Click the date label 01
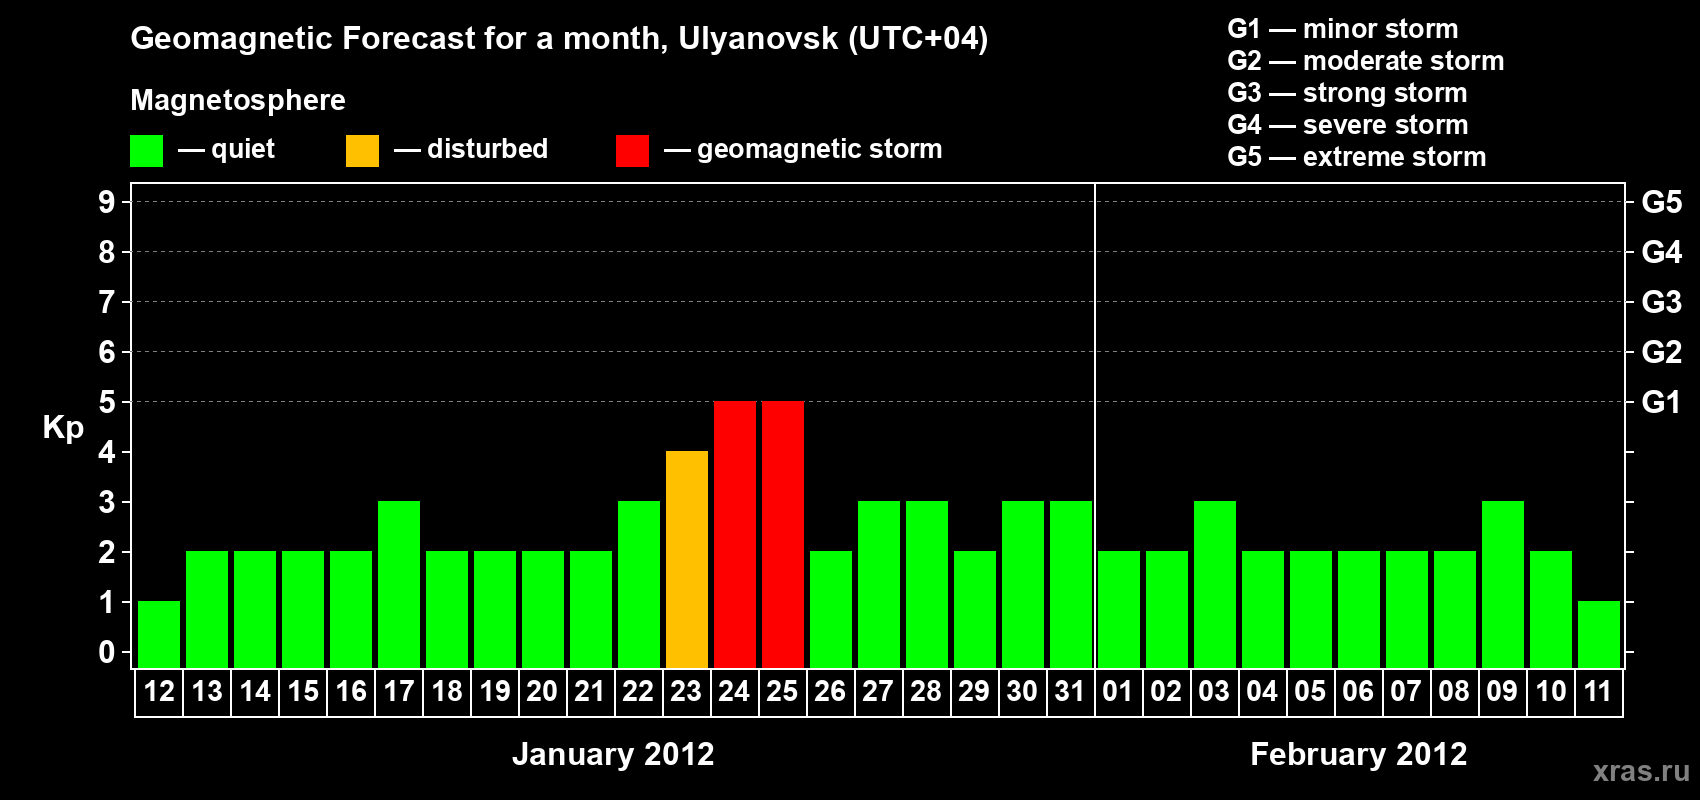Image resolution: width=1700 pixels, height=800 pixels. click(1118, 691)
